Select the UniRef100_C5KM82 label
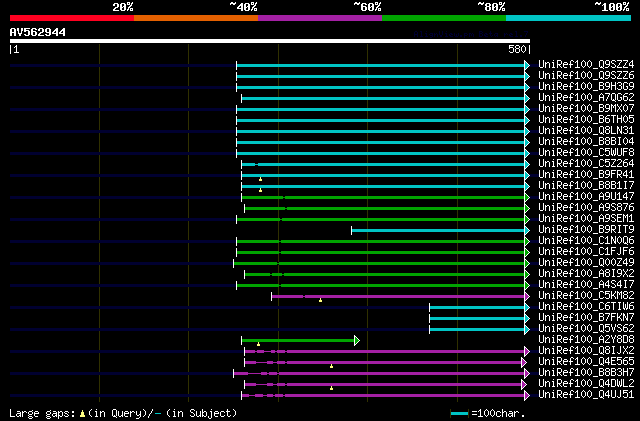 [x=586, y=296]
